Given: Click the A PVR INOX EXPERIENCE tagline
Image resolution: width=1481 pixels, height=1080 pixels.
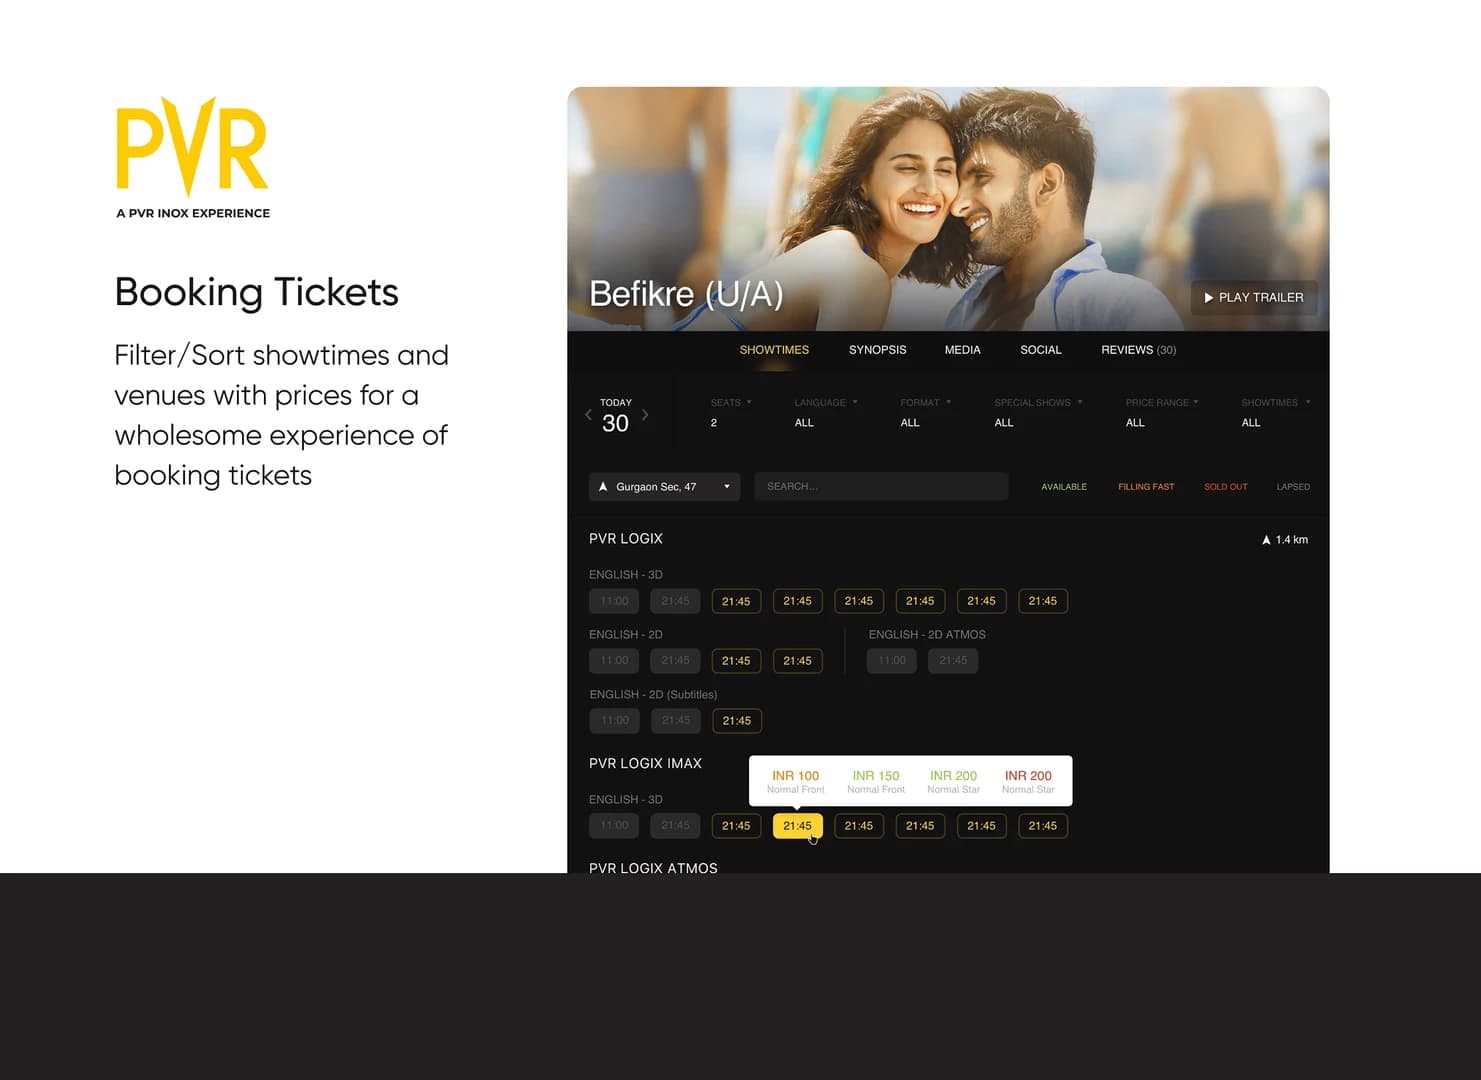Looking at the screenshot, I should [193, 213].
